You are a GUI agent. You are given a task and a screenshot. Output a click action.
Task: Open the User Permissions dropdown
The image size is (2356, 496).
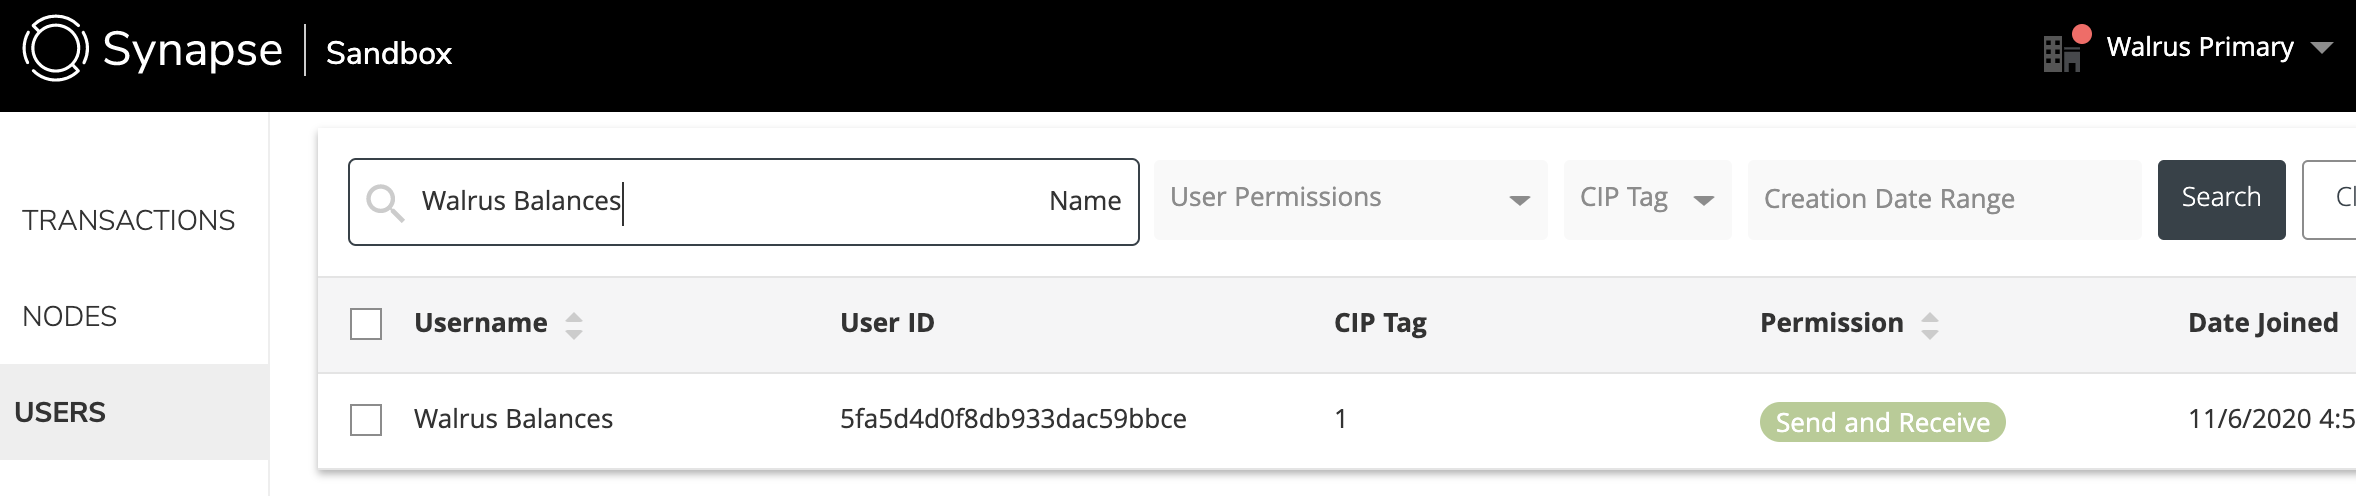(1350, 199)
